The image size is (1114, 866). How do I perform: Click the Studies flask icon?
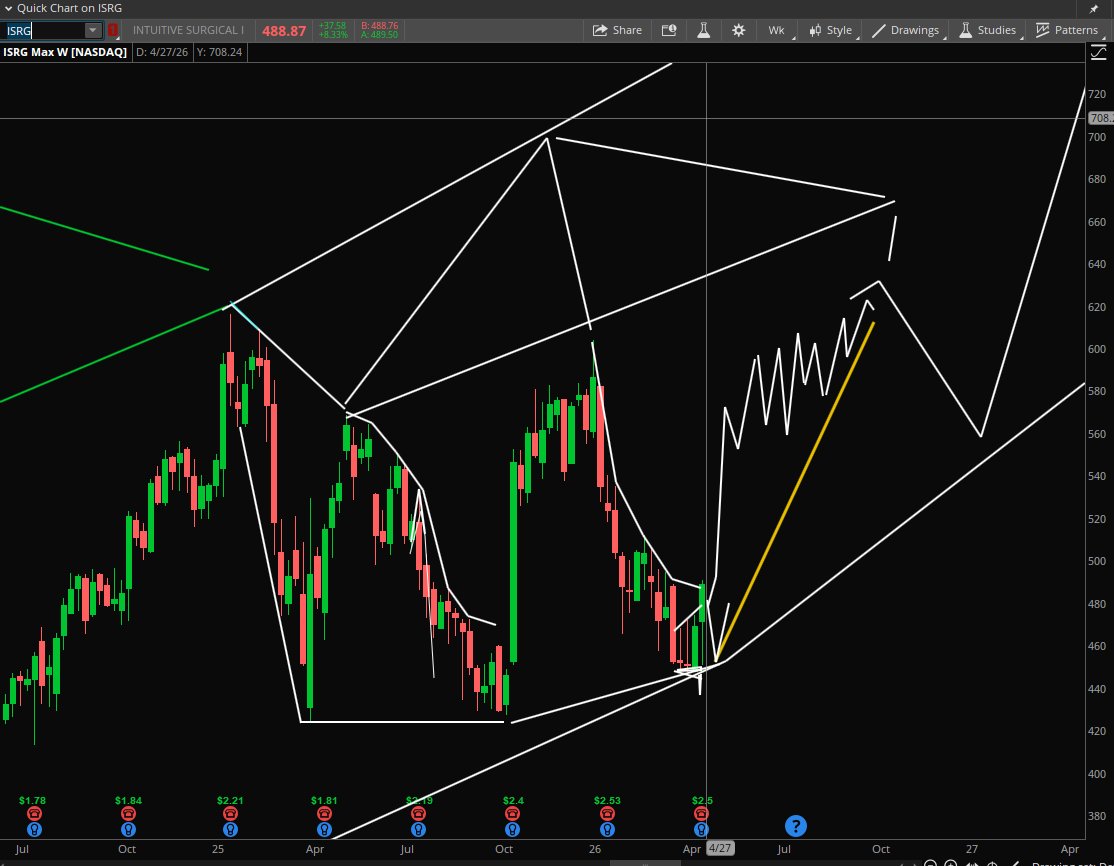[966, 30]
